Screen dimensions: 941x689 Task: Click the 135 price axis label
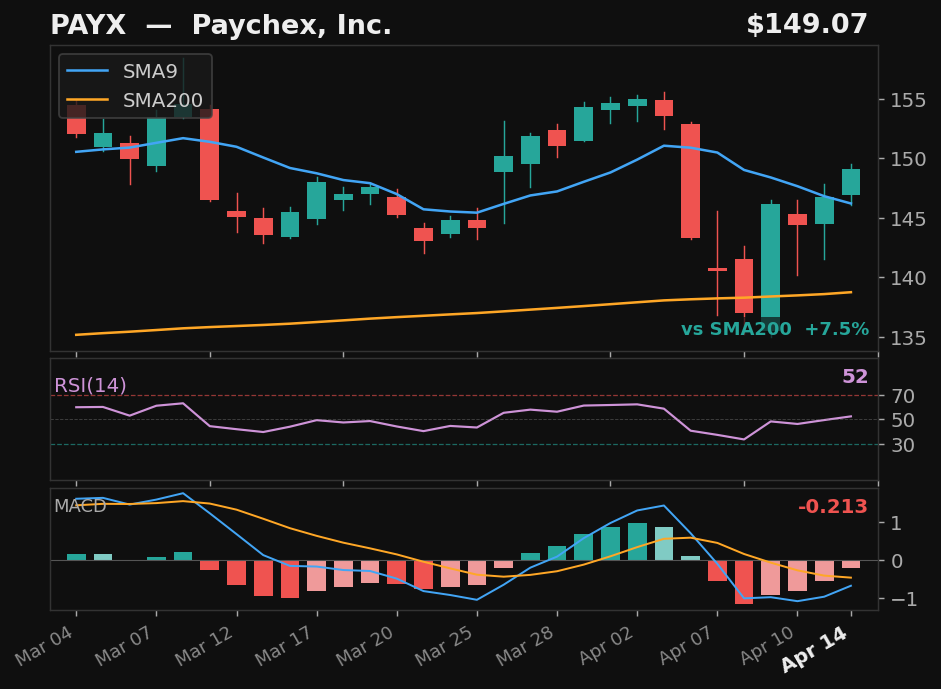click(908, 338)
